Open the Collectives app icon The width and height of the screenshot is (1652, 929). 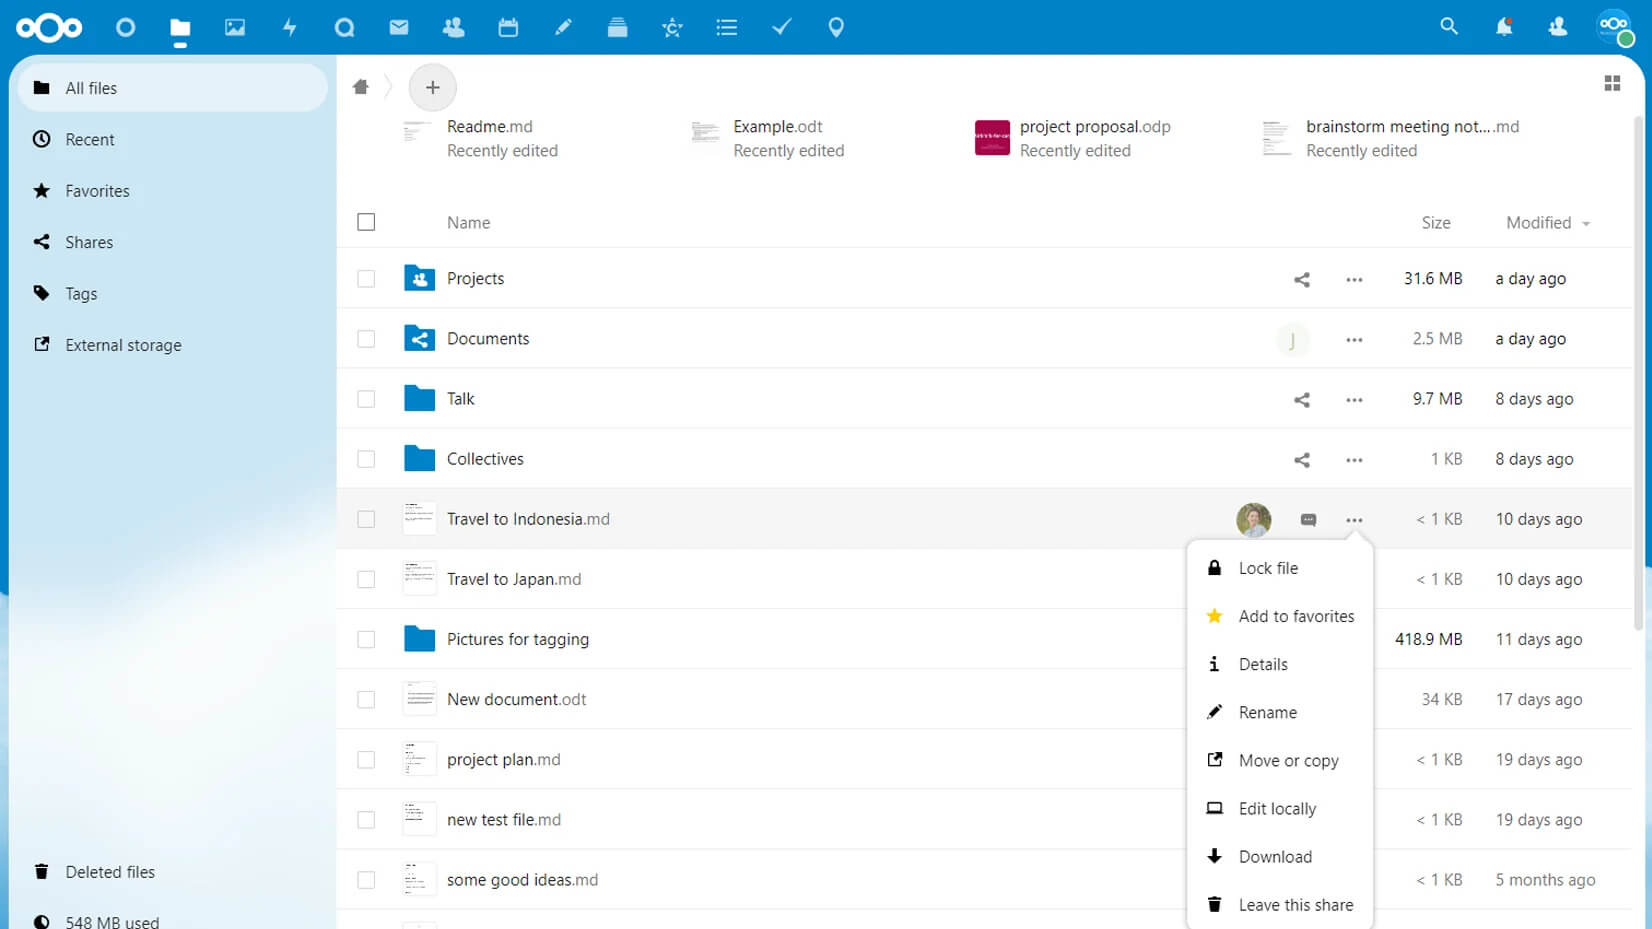pos(672,27)
